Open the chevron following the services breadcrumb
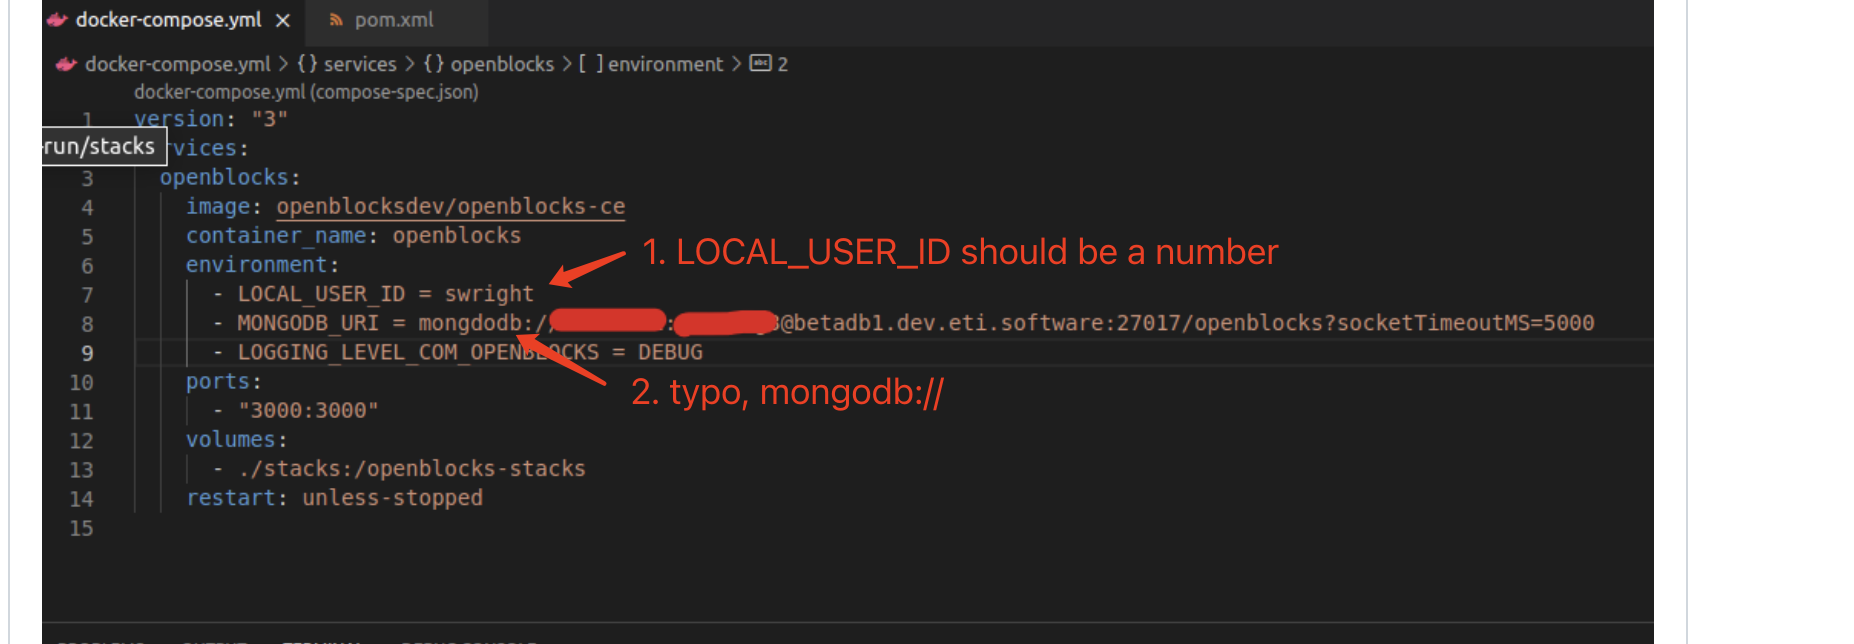The image size is (1854, 644). tap(410, 63)
